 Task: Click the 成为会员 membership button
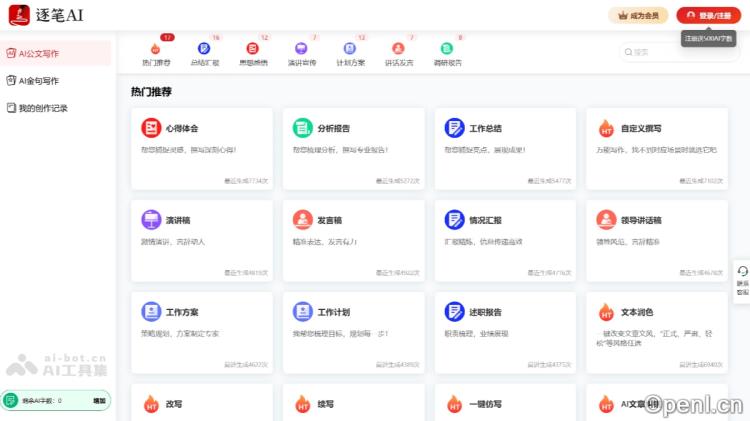point(638,15)
